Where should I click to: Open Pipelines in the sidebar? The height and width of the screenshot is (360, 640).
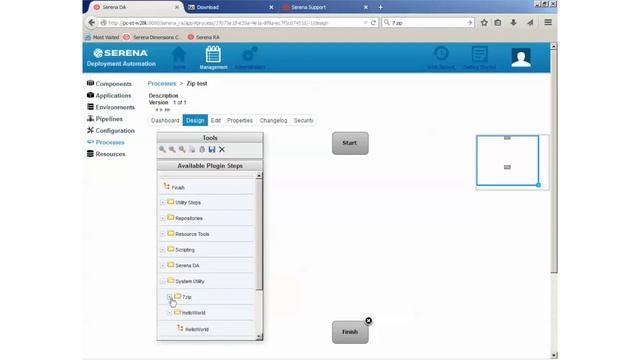pos(104,119)
